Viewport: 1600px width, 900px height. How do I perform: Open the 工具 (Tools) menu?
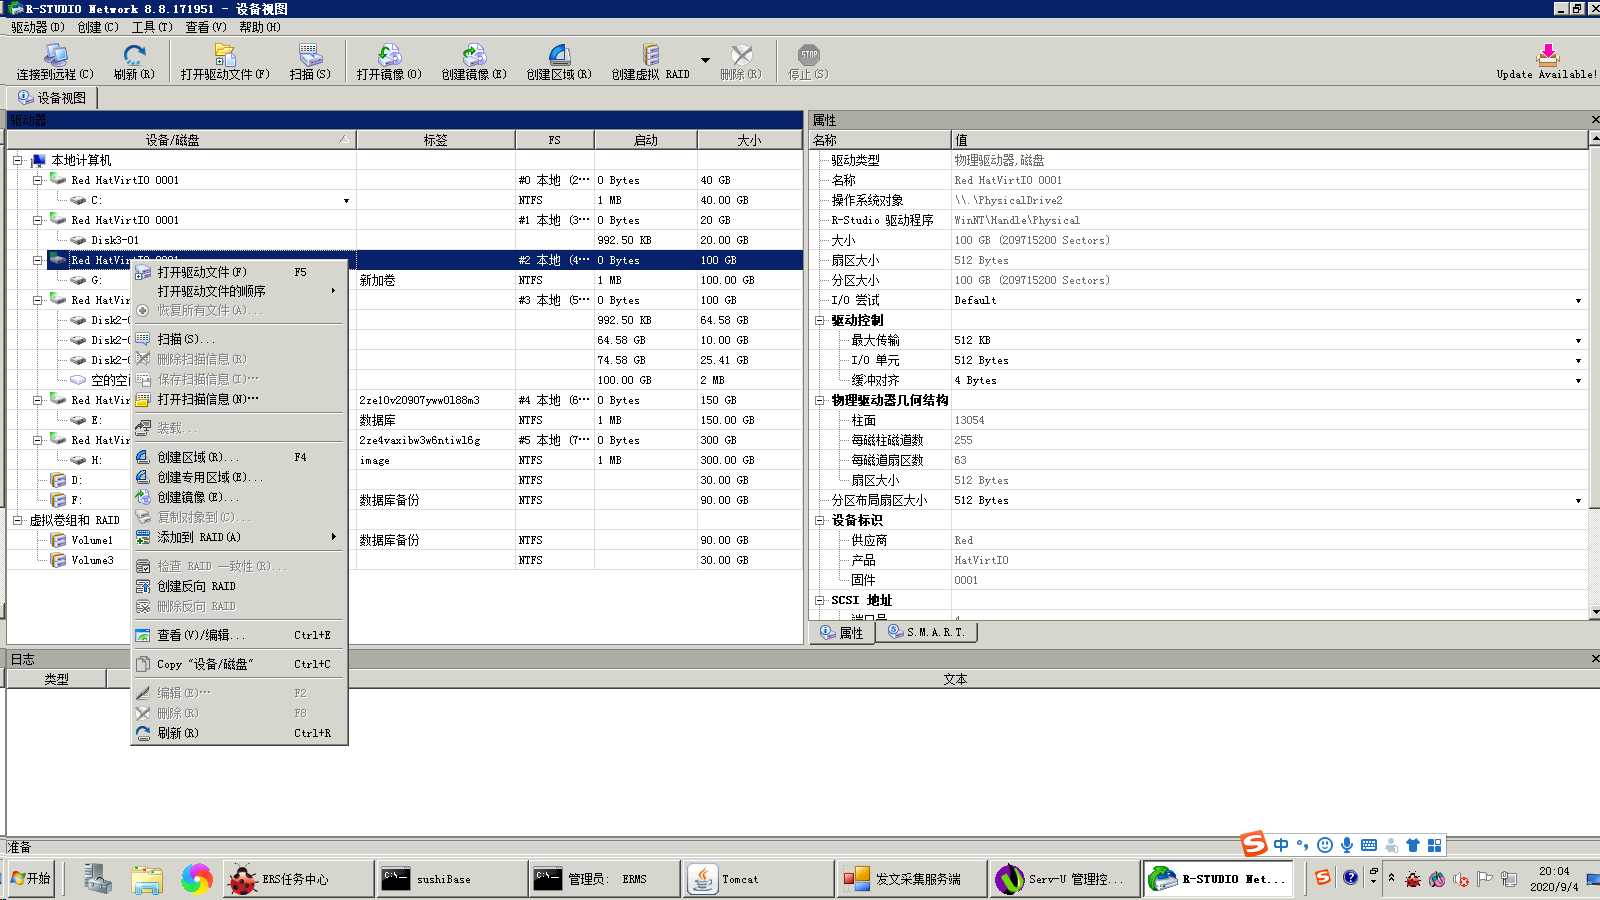coord(152,27)
